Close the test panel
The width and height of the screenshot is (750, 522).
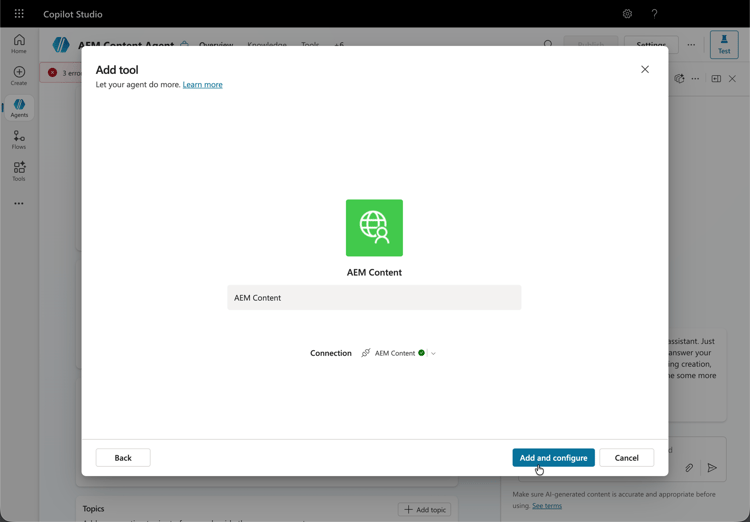pos(732,78)
